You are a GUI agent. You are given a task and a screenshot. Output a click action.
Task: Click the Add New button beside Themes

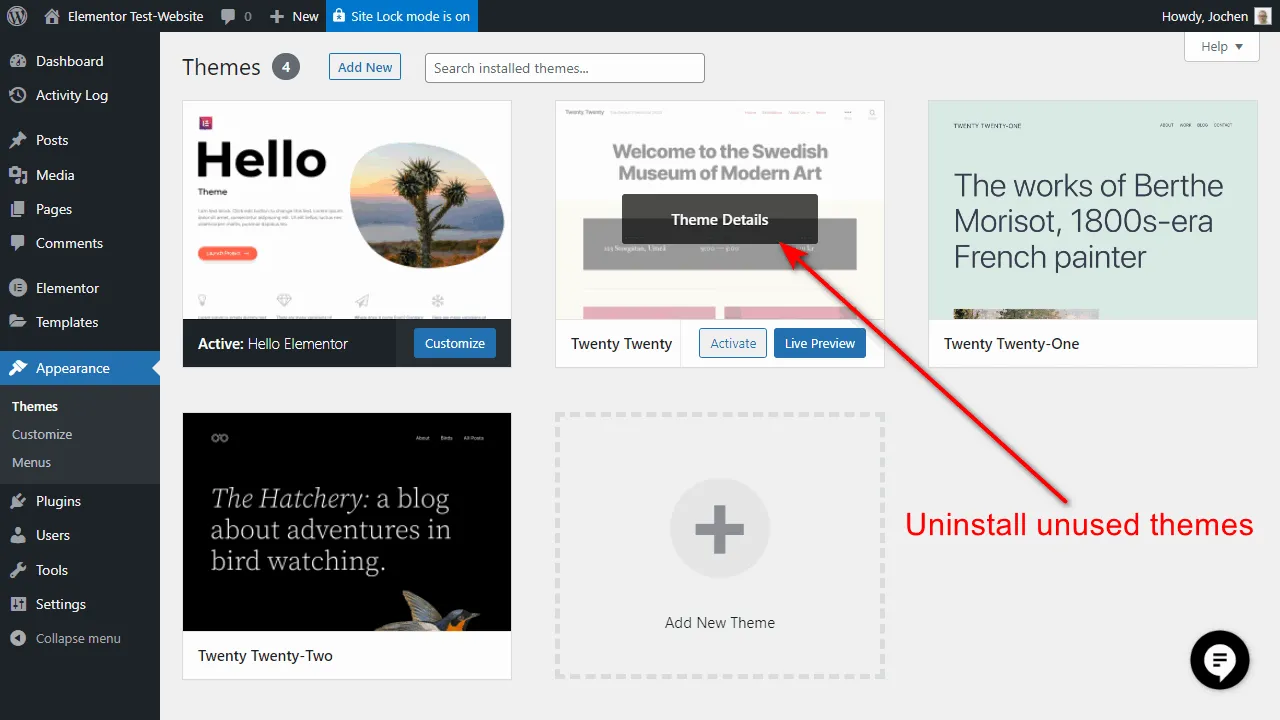click(365, 67)
